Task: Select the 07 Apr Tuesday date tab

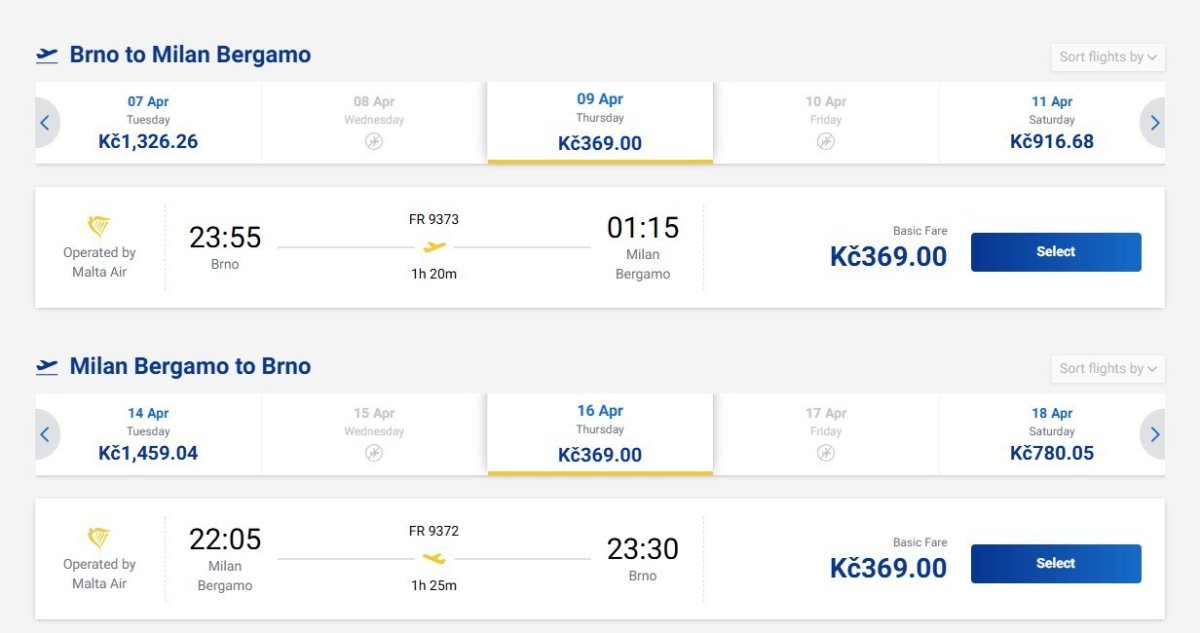Action: tap(148, 122)
